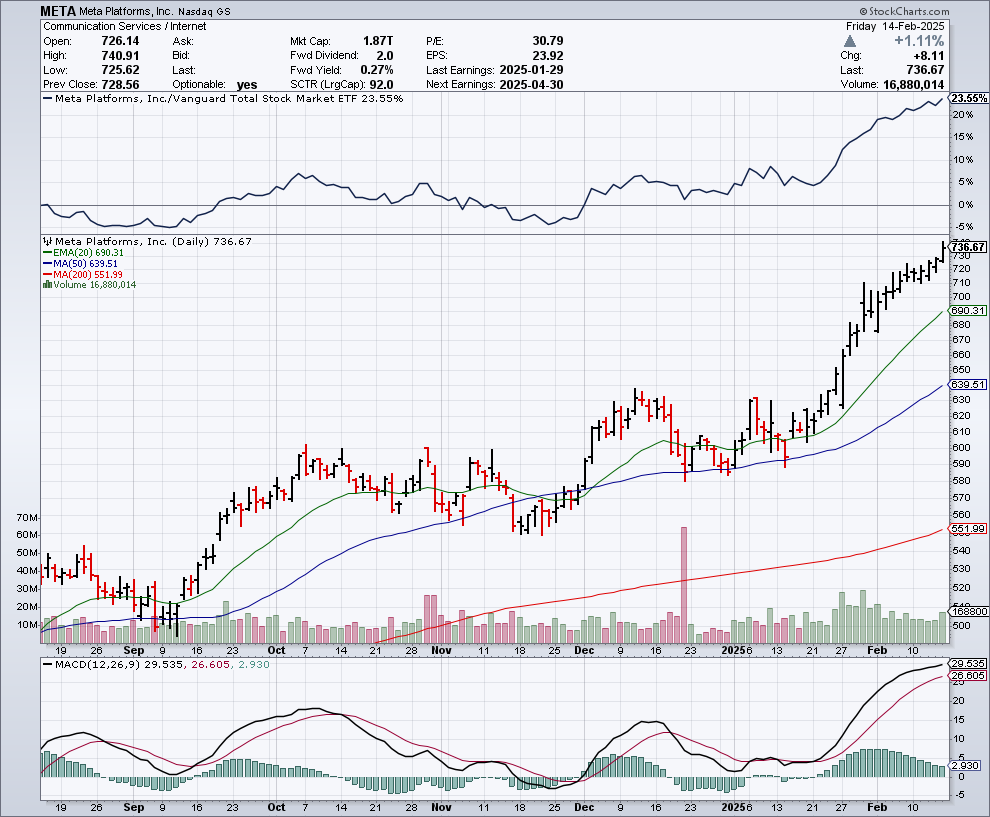Viewport: 990px width, 817px height.
Task: Select the Chg value +8.11
Action: pos(928,56)
